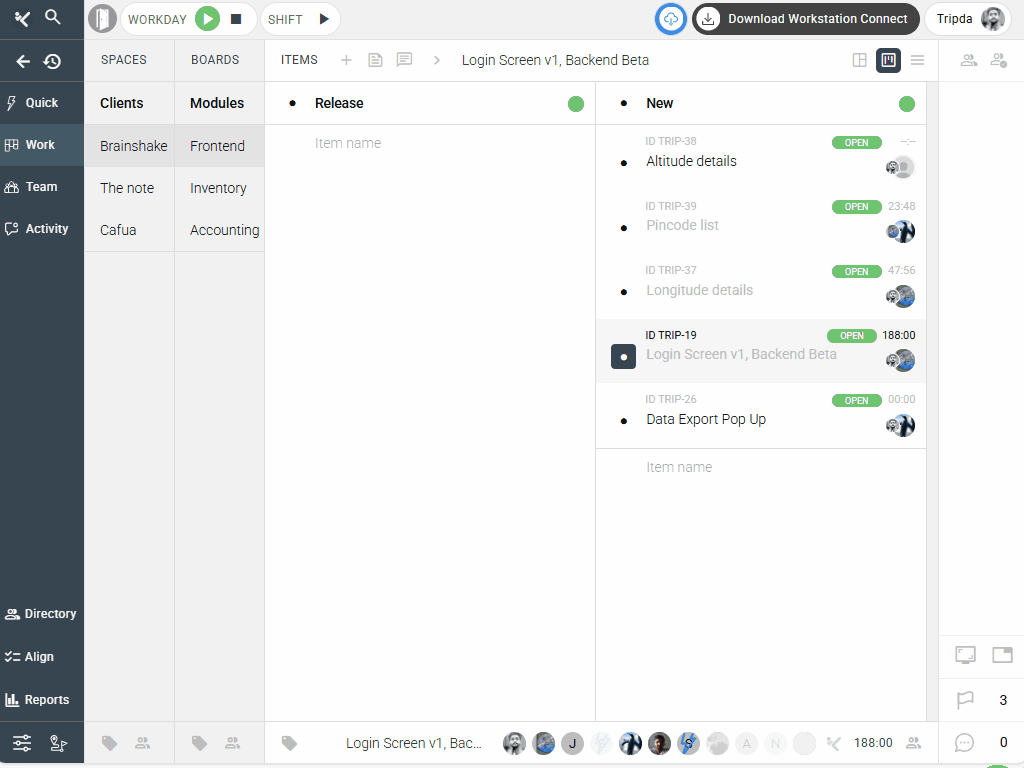This screenshot has width=1024, height=768.
Task: Click the search magnifier icon
Action: (53, 18)
